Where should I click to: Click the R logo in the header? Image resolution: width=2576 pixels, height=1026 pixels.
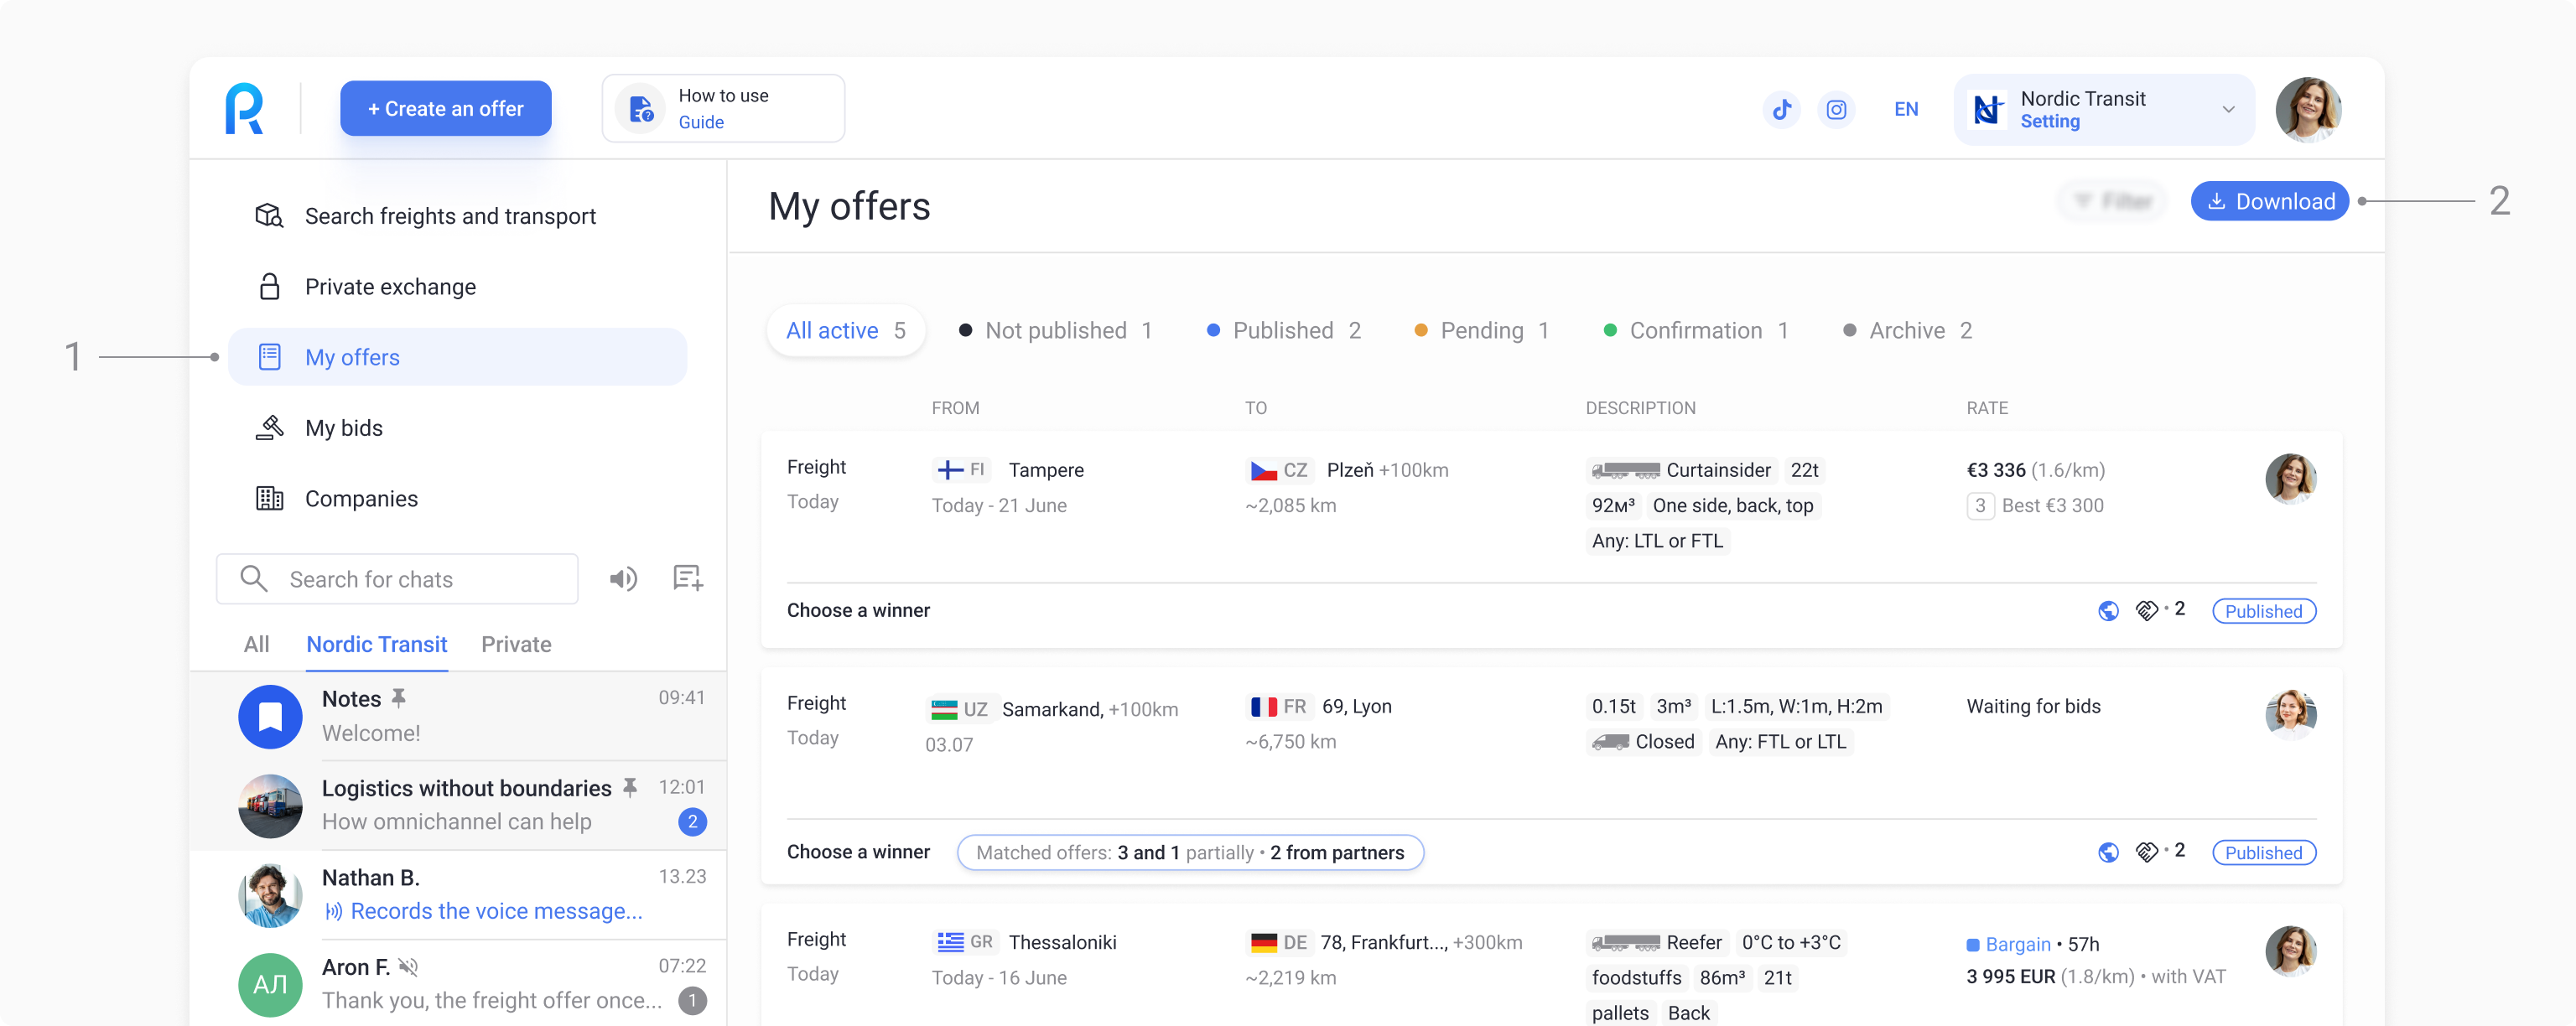[x=244, y=108]
